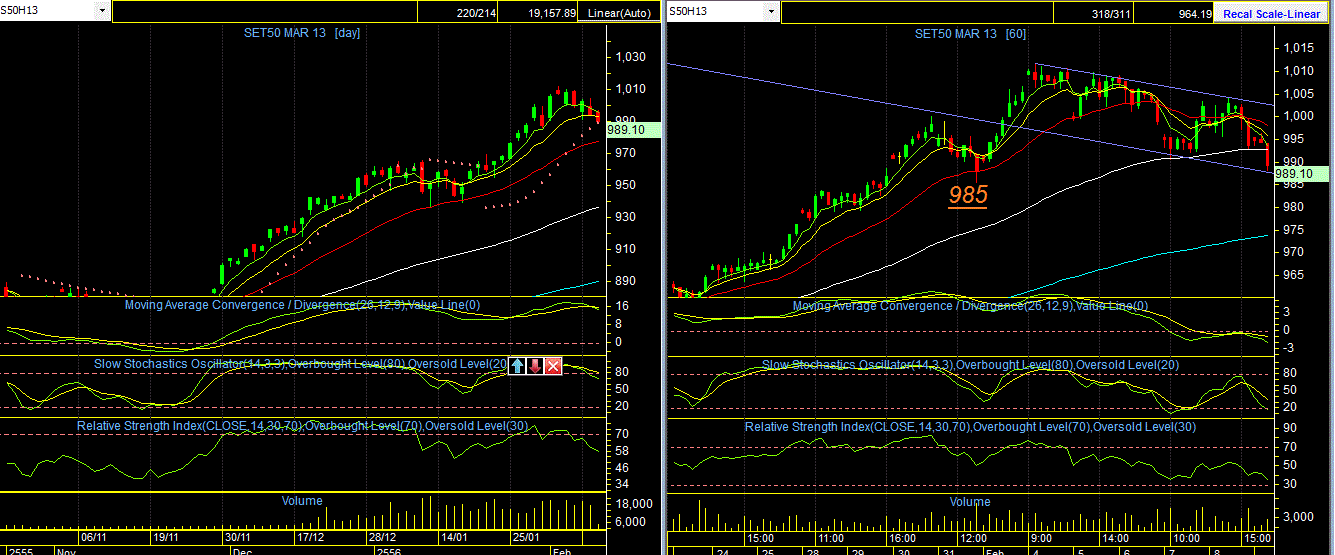Move Slow Stochastics panel up with blue arrow
This screenshot has height=555, width=1335.
(x=517, y=366)
